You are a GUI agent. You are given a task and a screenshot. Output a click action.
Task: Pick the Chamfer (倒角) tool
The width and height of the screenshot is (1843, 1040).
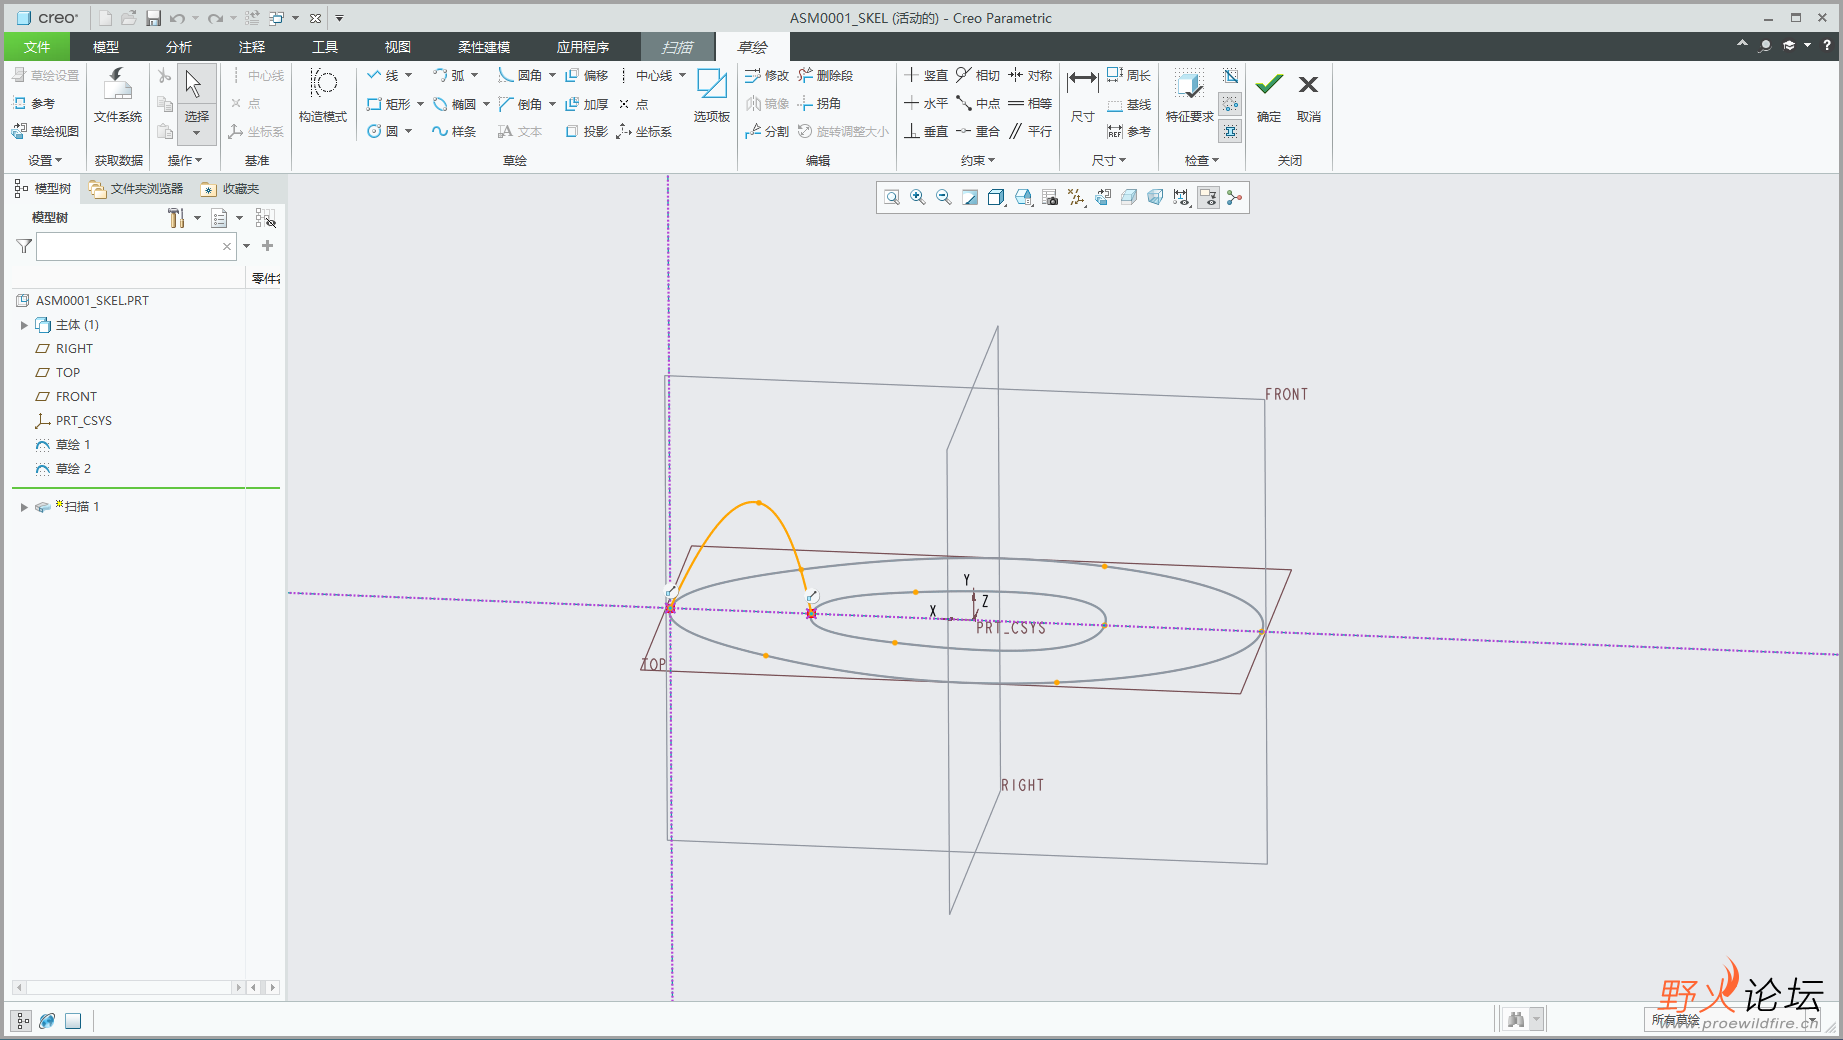[520, 104]
